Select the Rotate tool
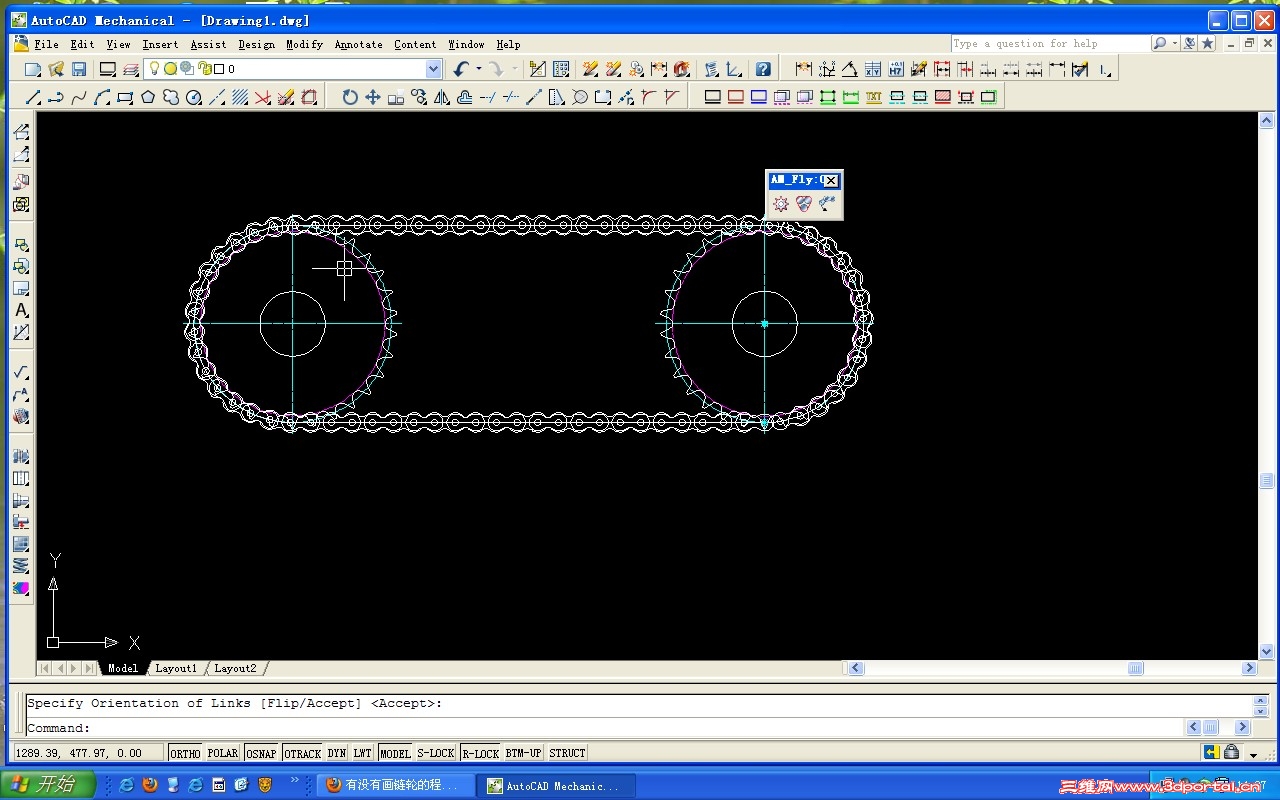The image size is (1280, 800). (350, 97)
